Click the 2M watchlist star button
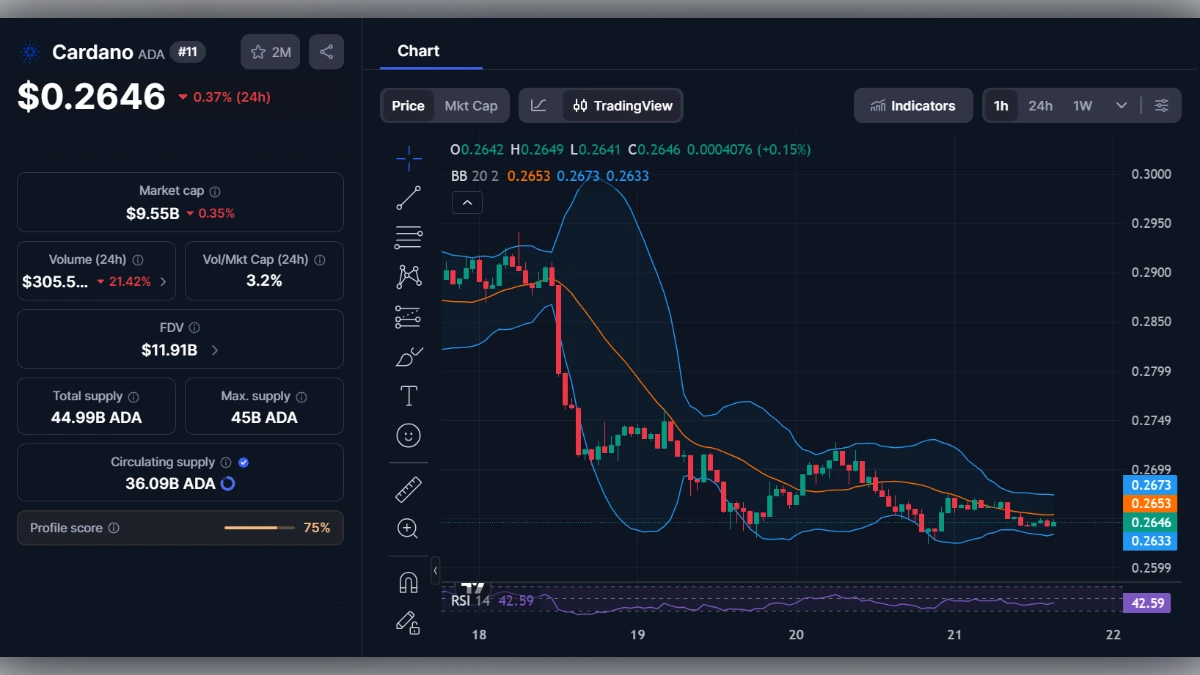This screenshot has height=675, width=1200. 269,51
